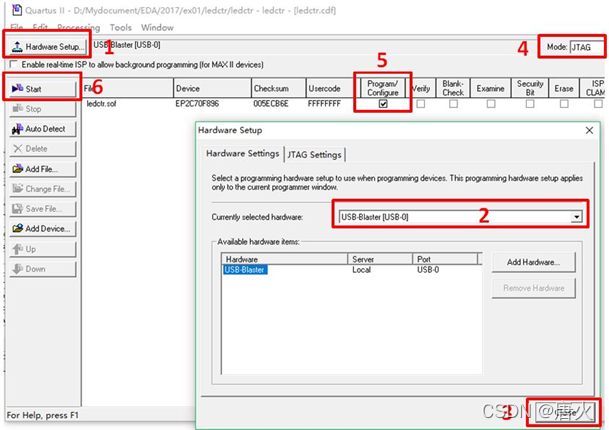The width and height of the screenshot is (609, 430).
Task: Click Usercode column header
Action: [331, 89]
